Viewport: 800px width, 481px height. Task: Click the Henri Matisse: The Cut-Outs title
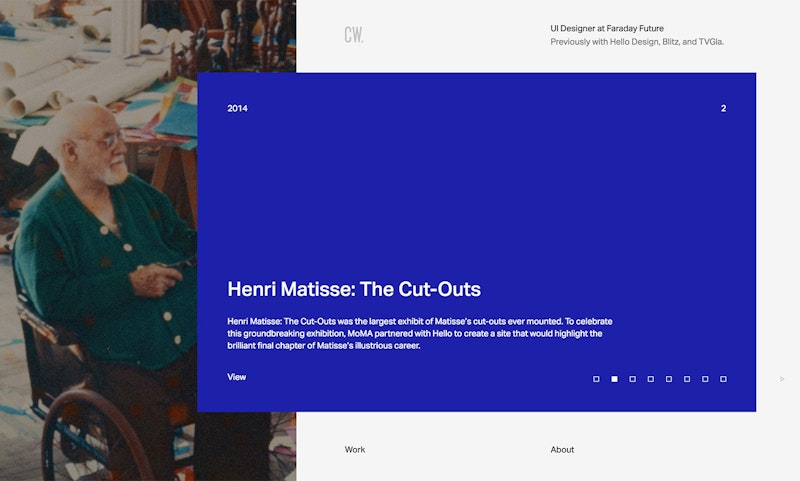pos(354,289)
